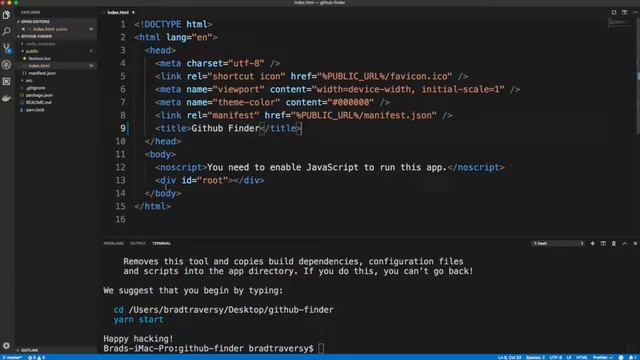Expand the node_modules folder
The width and height of the screenshot is (640, 360).
tap(40, 44)
